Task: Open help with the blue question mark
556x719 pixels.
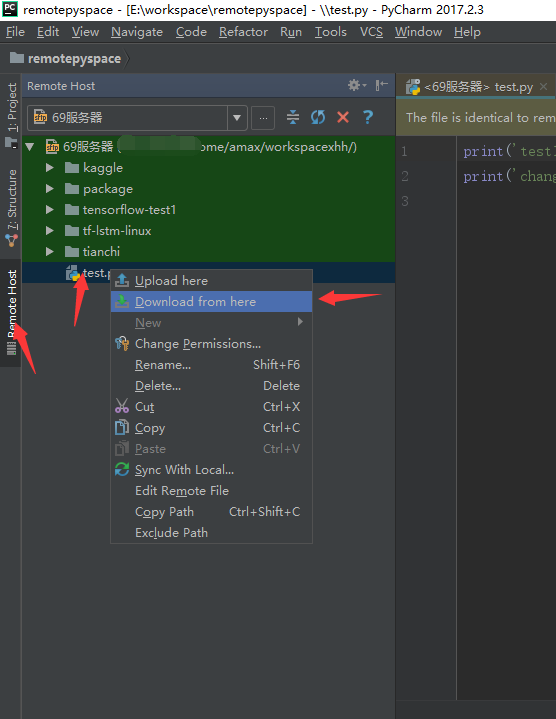Action: click(x=368, y=117)
